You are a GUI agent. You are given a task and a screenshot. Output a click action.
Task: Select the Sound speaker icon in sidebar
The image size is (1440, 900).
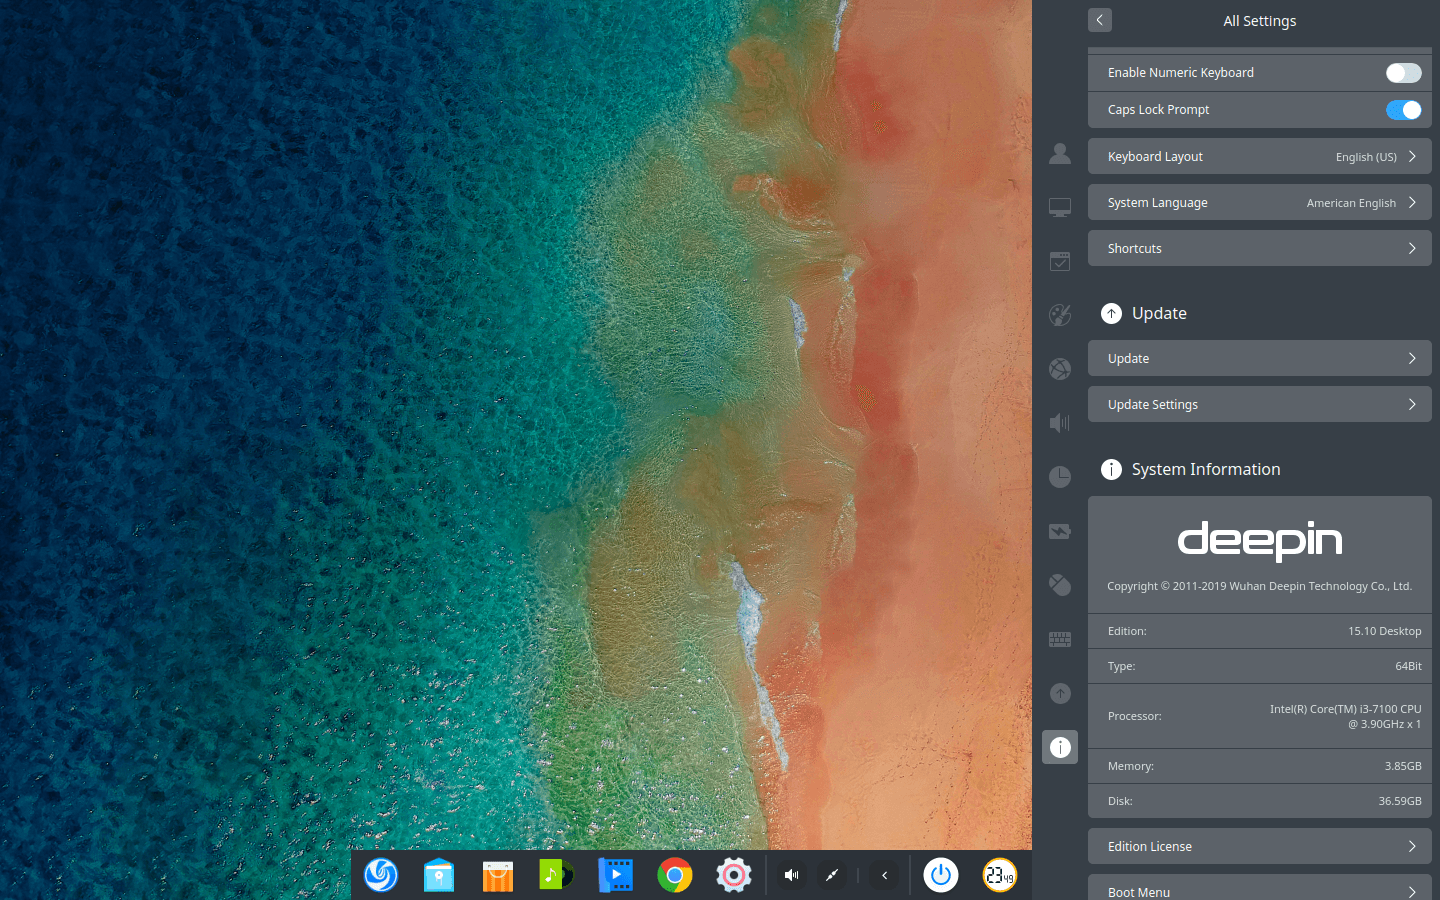tap(1060, 423)
